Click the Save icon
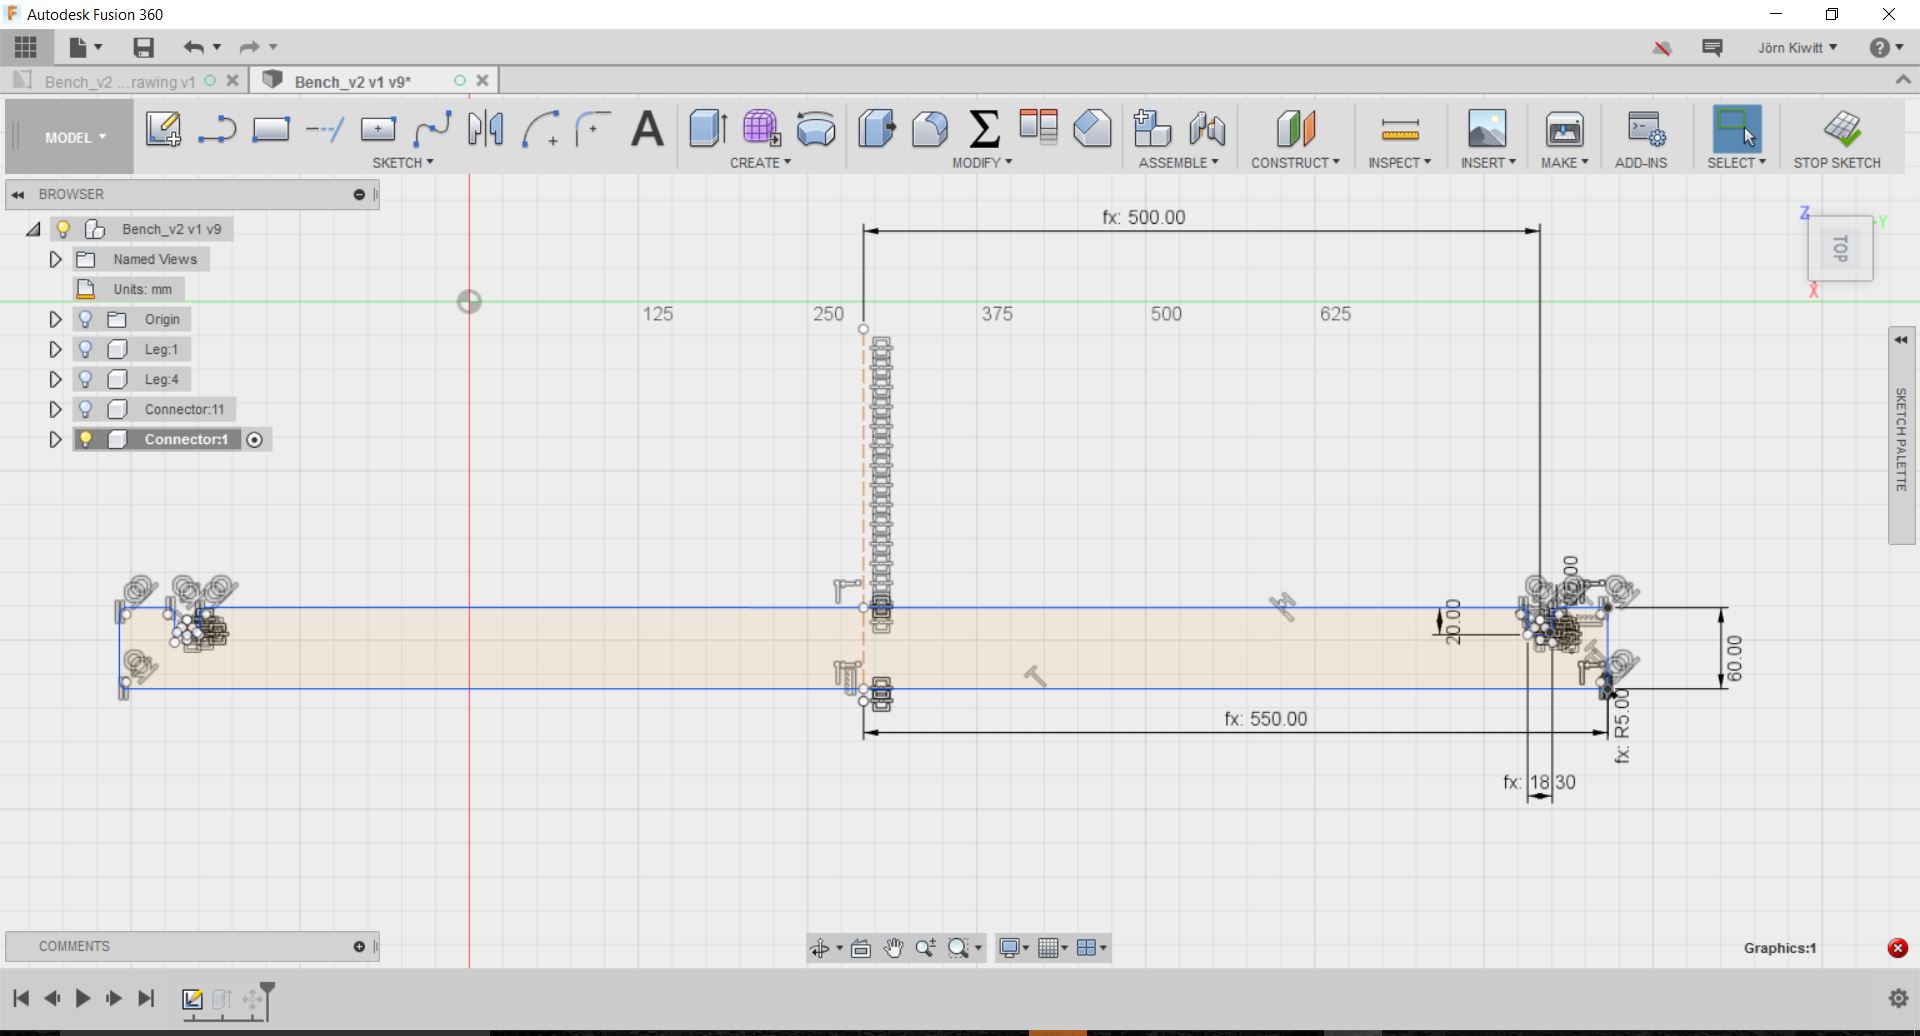The width and height of the screenshot is (1920, 1036). tap(143, 47)
